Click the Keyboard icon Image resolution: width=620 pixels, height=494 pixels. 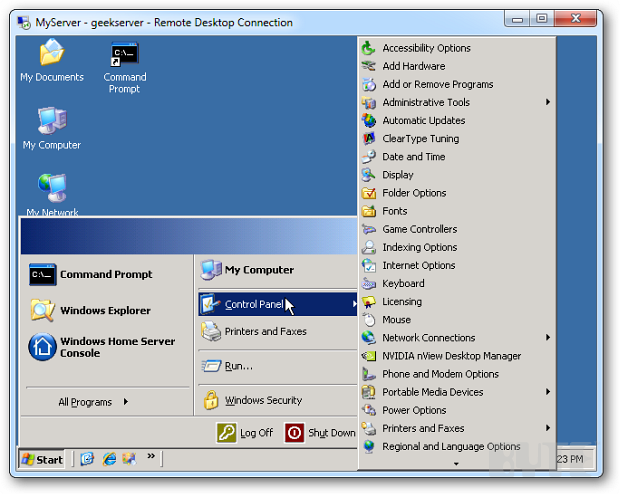click(369, 284)
